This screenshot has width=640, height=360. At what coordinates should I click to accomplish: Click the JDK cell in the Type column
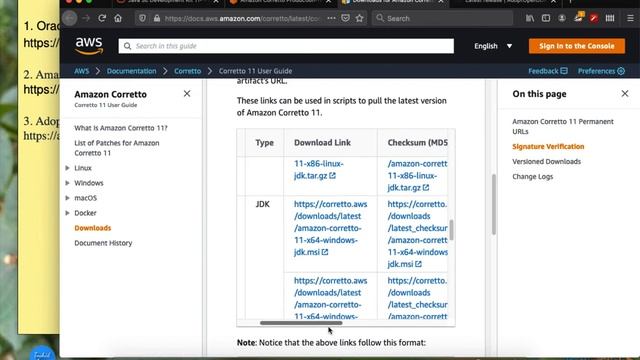(262, 204)
